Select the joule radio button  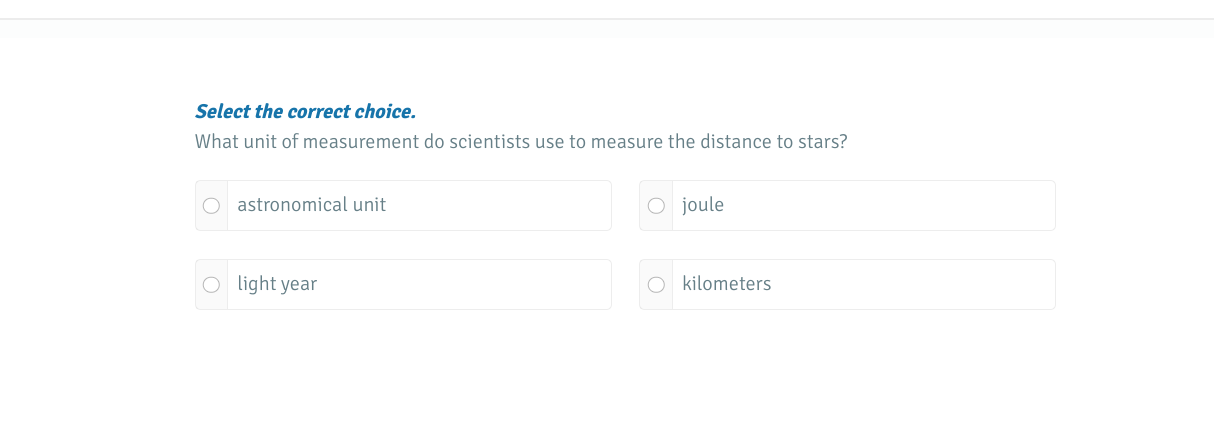[656, 206]
